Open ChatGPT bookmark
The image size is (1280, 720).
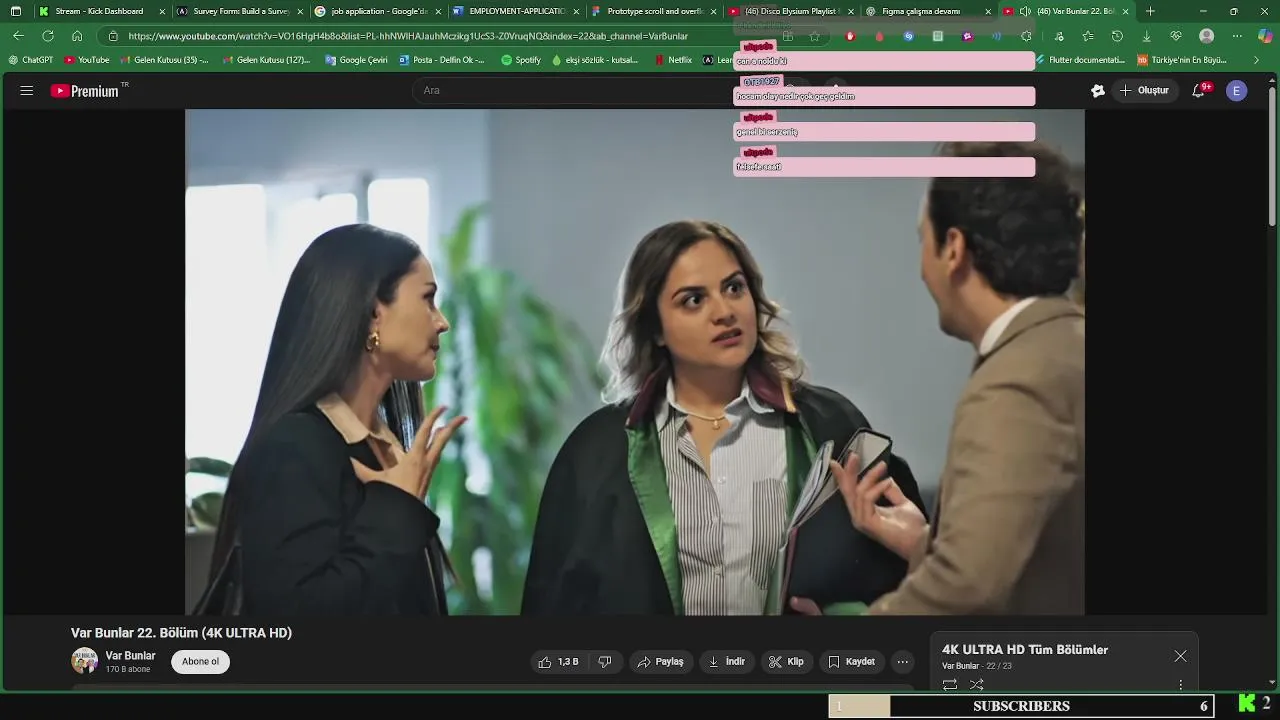(x=31, y=60)
